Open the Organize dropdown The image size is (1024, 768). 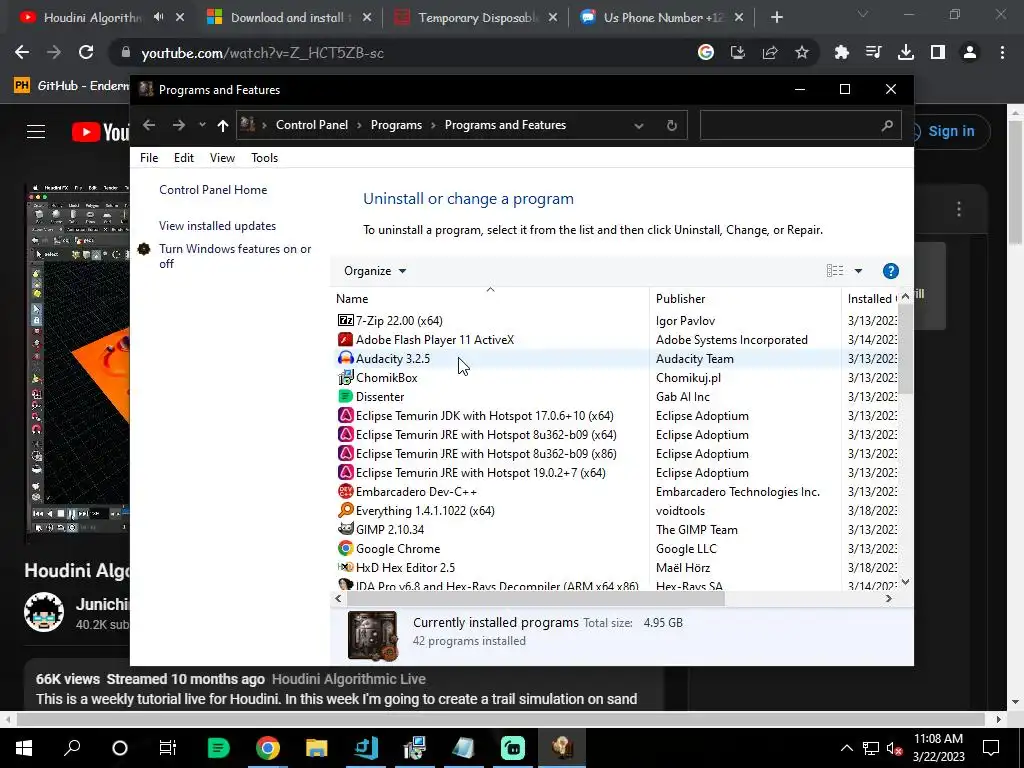[x=375, y=271]
